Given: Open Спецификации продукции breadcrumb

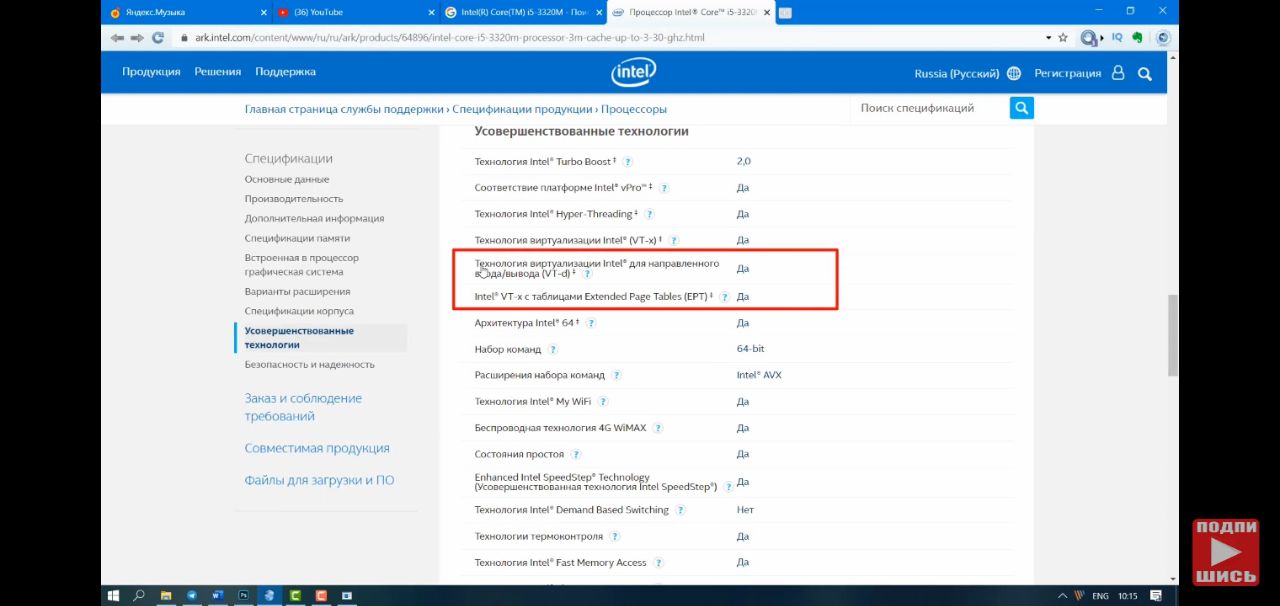Looking at the screenshot, I should (522, 109).
